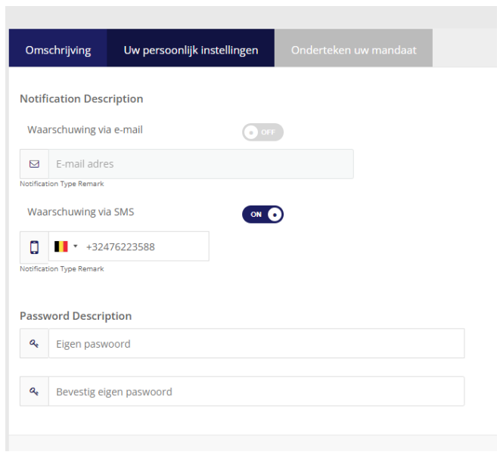This screenshot has width=500, height=455.
Task: Focus the E-mail adres input field
Action: tap(201, 164)
